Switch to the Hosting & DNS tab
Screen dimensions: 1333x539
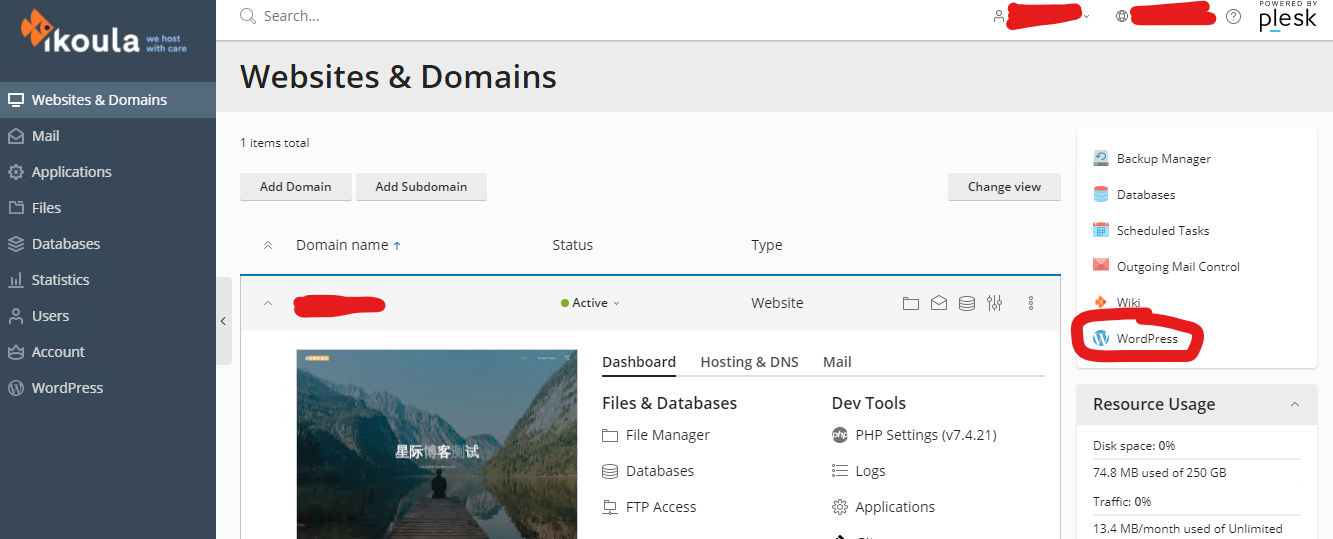coord(749,362)
